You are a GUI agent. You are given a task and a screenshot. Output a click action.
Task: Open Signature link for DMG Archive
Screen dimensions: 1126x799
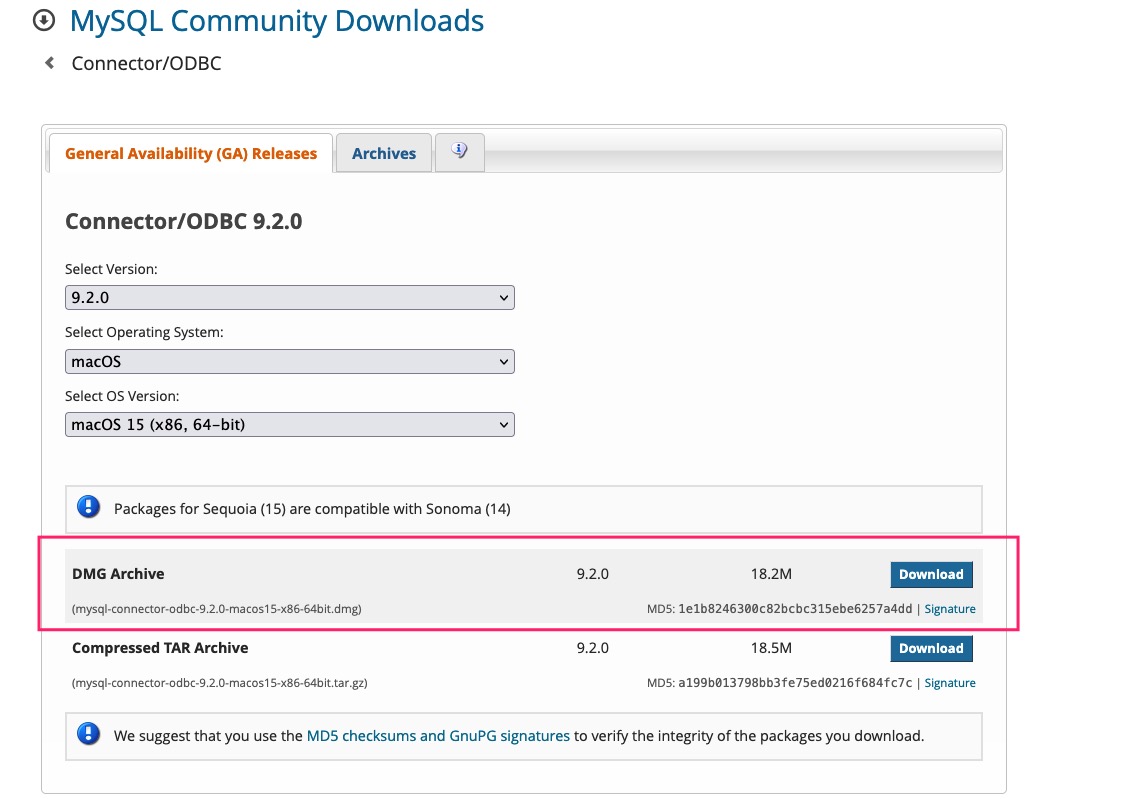pos(949,609)
